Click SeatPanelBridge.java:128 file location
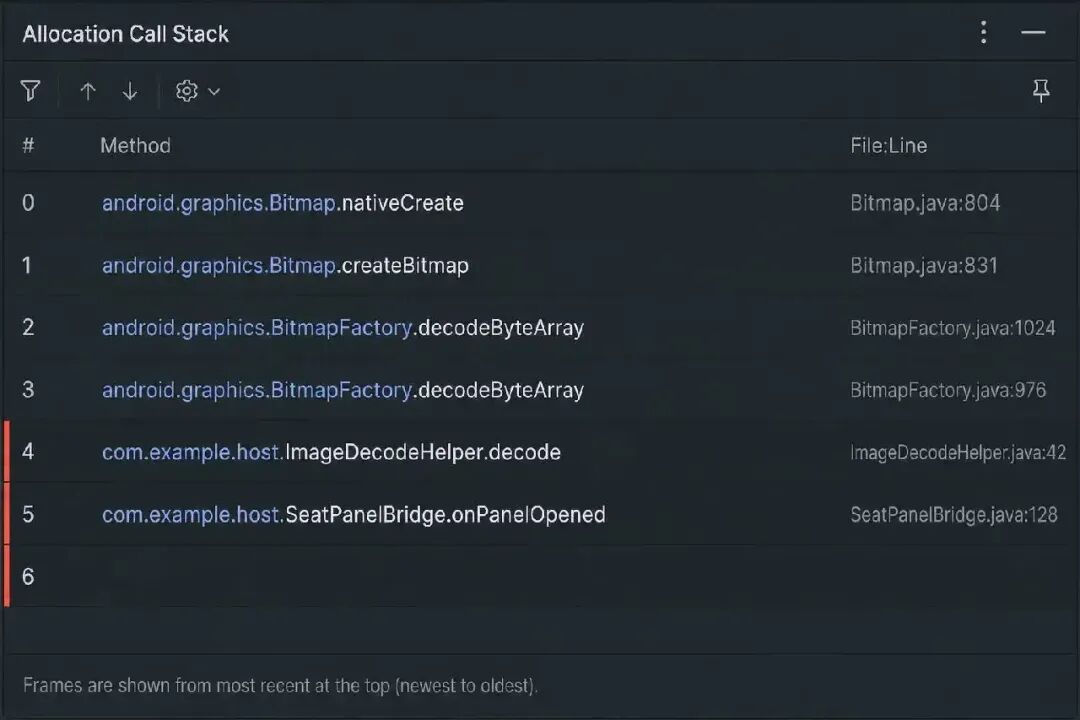The width and height of the screenshot is (1080, 720). click(x=954, y=515)
